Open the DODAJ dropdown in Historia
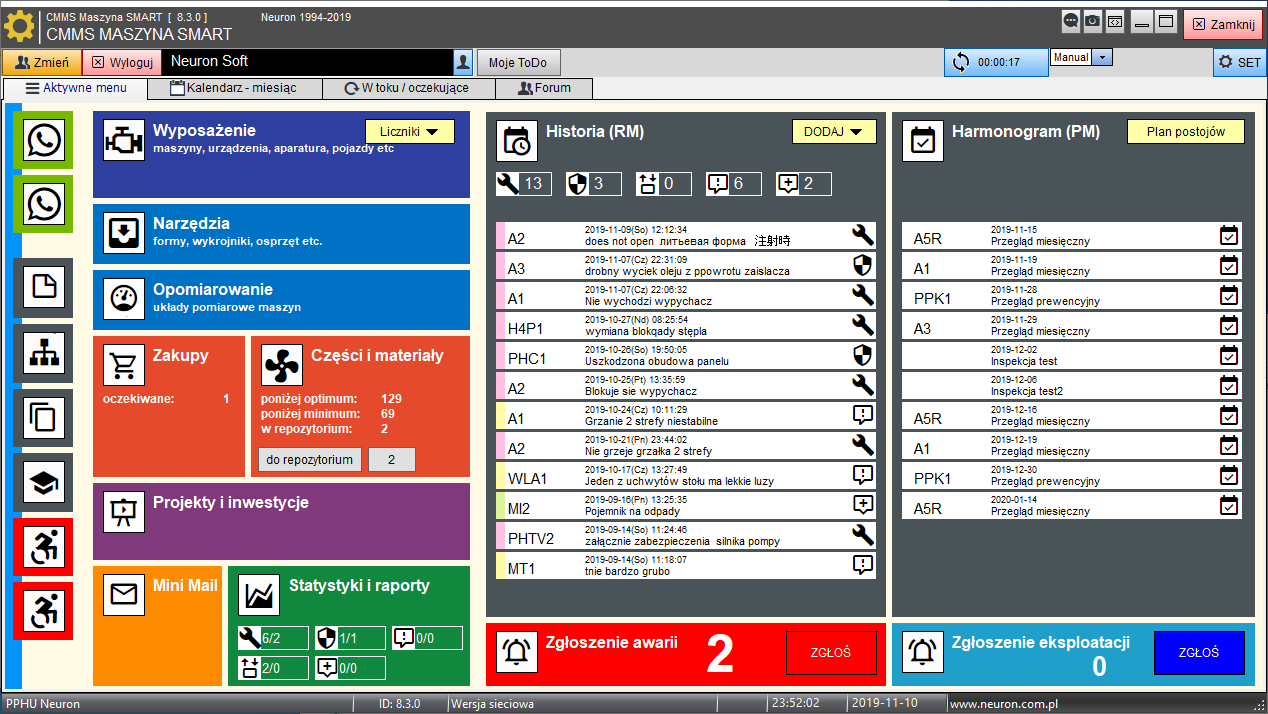The width and height of the screenshot is (1268, 714). (834, 131)
